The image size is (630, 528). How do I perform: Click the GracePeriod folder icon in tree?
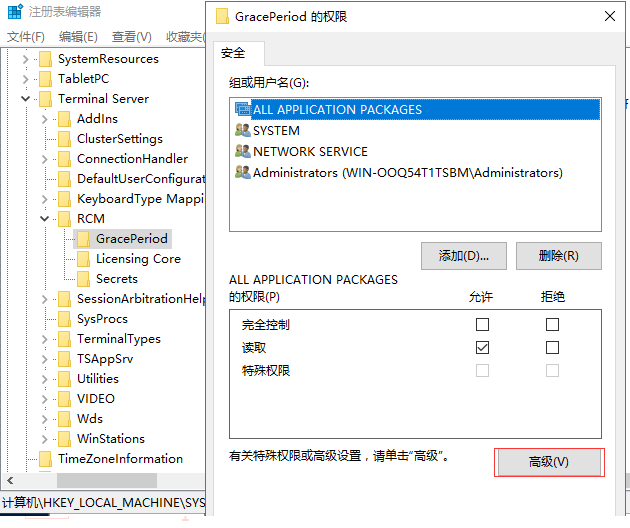click(83, 239)
